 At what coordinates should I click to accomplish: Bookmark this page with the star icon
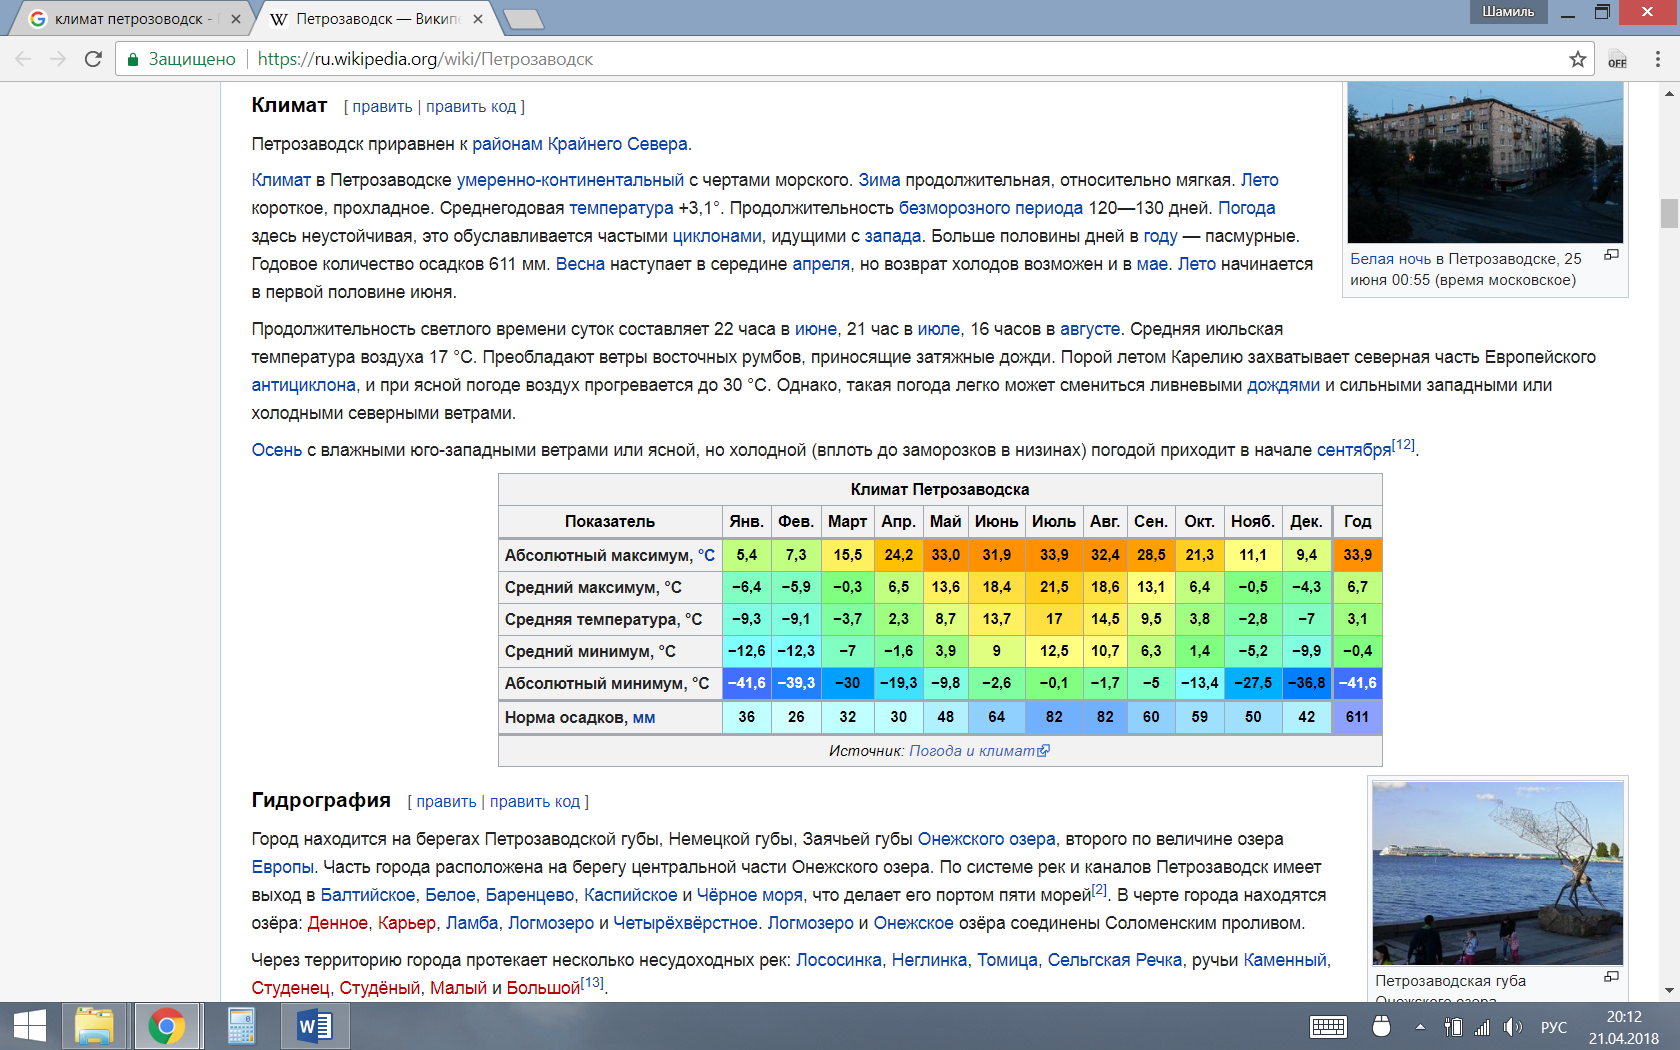1578,59
